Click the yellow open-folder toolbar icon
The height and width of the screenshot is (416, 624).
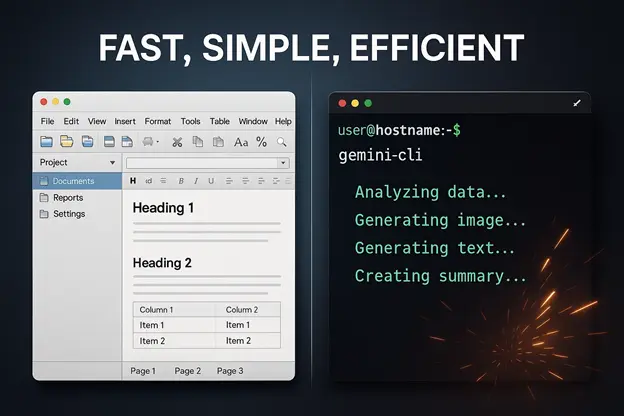coord(66,141)
